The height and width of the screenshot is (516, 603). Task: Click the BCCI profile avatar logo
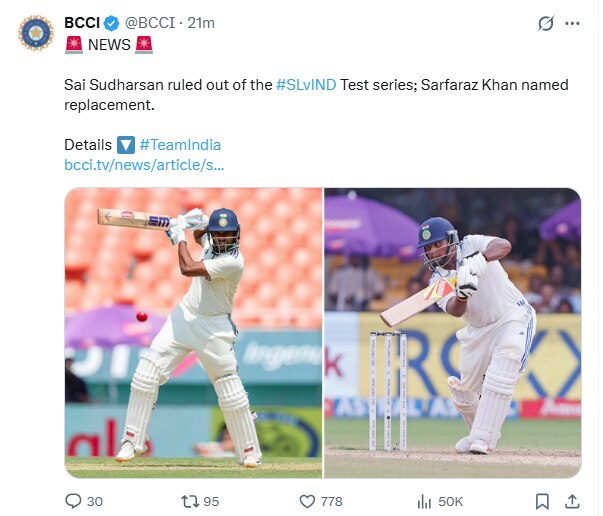[36, 33]
